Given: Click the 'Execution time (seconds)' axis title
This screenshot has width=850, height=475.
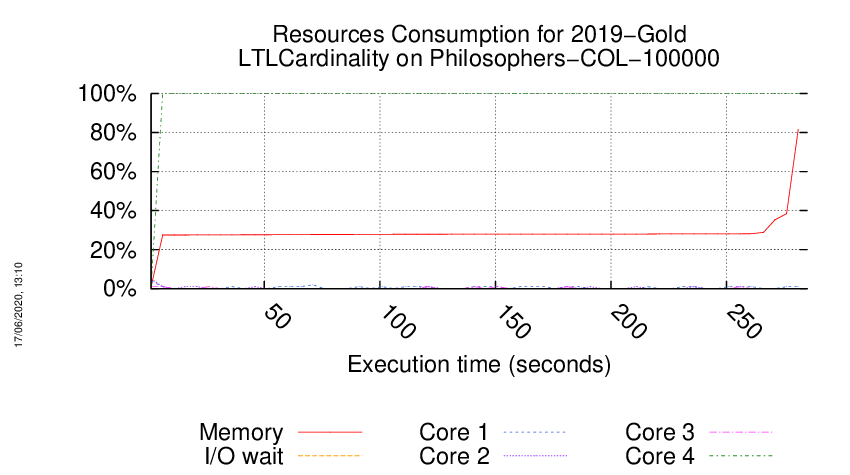Looking at the screenshot, I should tap(479, 364).
